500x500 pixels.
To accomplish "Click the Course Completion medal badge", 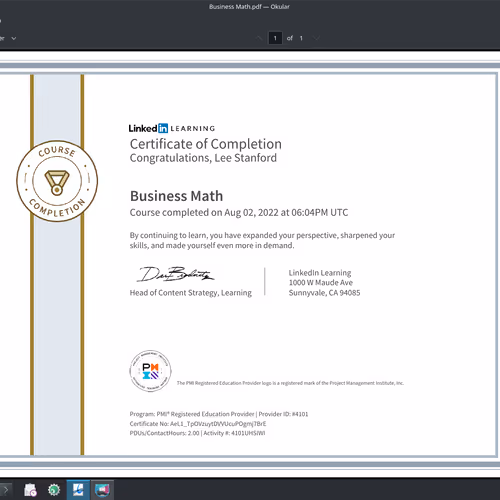I will tap(57, 181).
